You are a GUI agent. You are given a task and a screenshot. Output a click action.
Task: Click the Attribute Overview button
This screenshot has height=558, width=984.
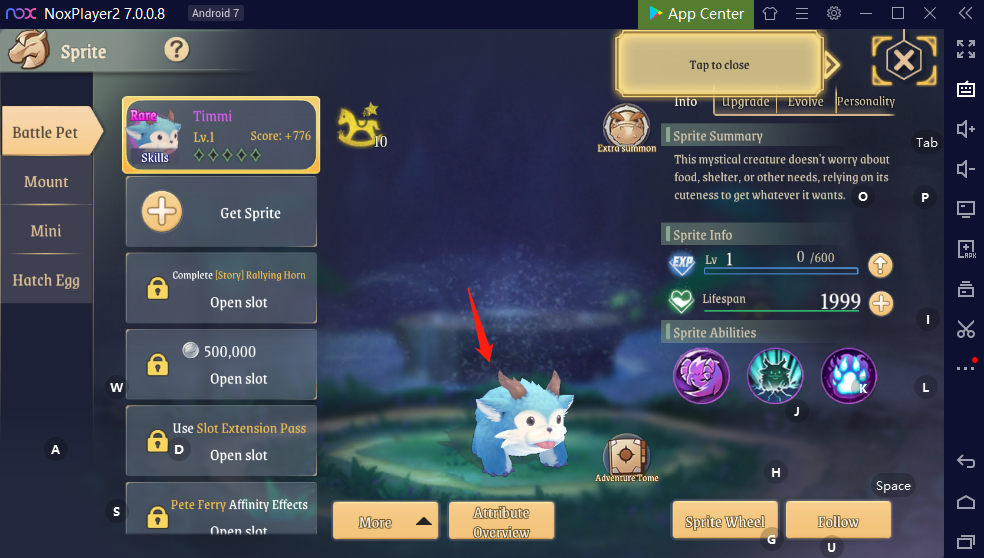tap(501, 521)
